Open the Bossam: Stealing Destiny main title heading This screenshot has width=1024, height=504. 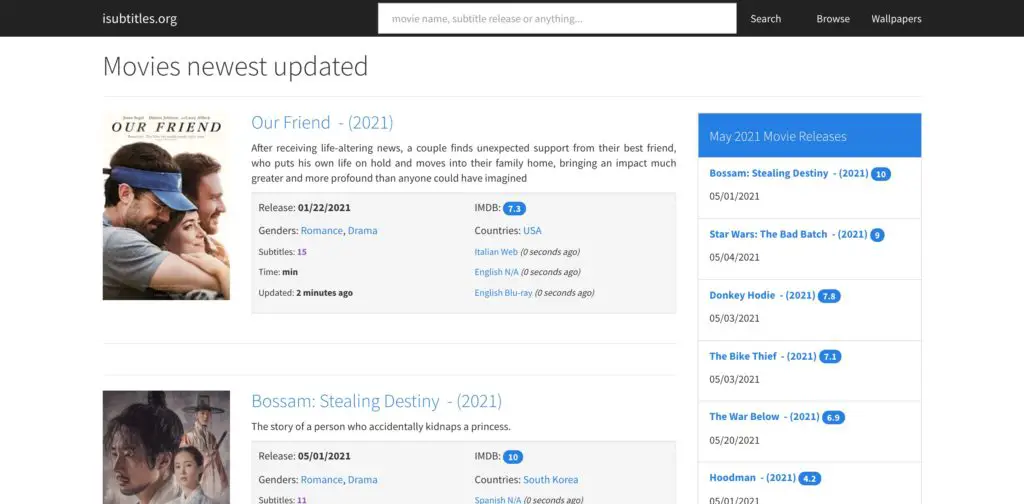pos(376,401)
